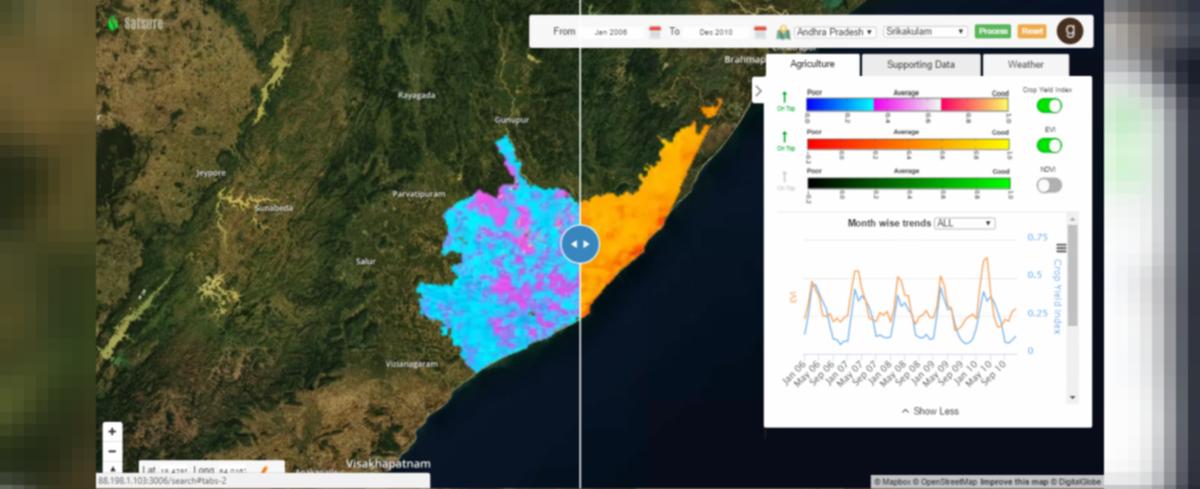This screenshot has height=489, width=1200.
Task: Open Month wise trends ALL dropdown
Action: pos(964,223)
